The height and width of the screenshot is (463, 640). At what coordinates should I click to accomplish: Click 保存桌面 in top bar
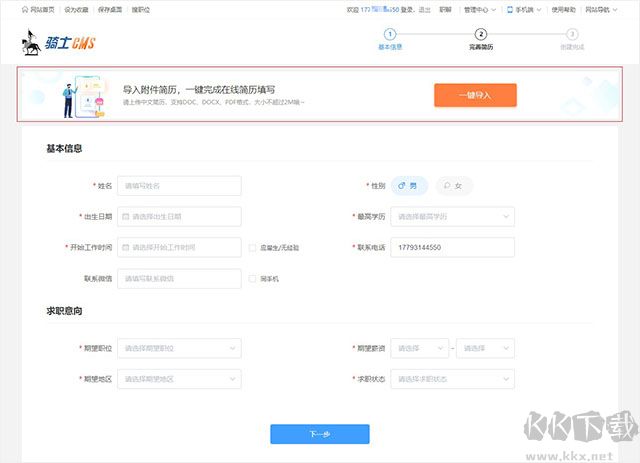(x=110, y=9)
